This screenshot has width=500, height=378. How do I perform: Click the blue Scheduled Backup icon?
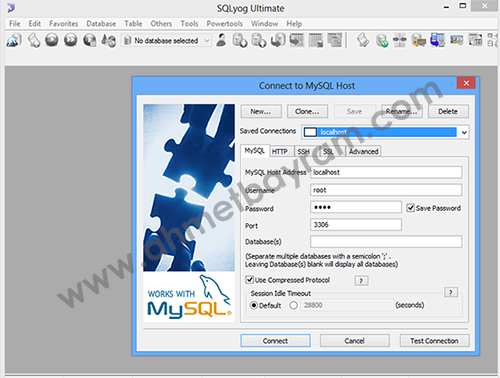coord(437,40)
